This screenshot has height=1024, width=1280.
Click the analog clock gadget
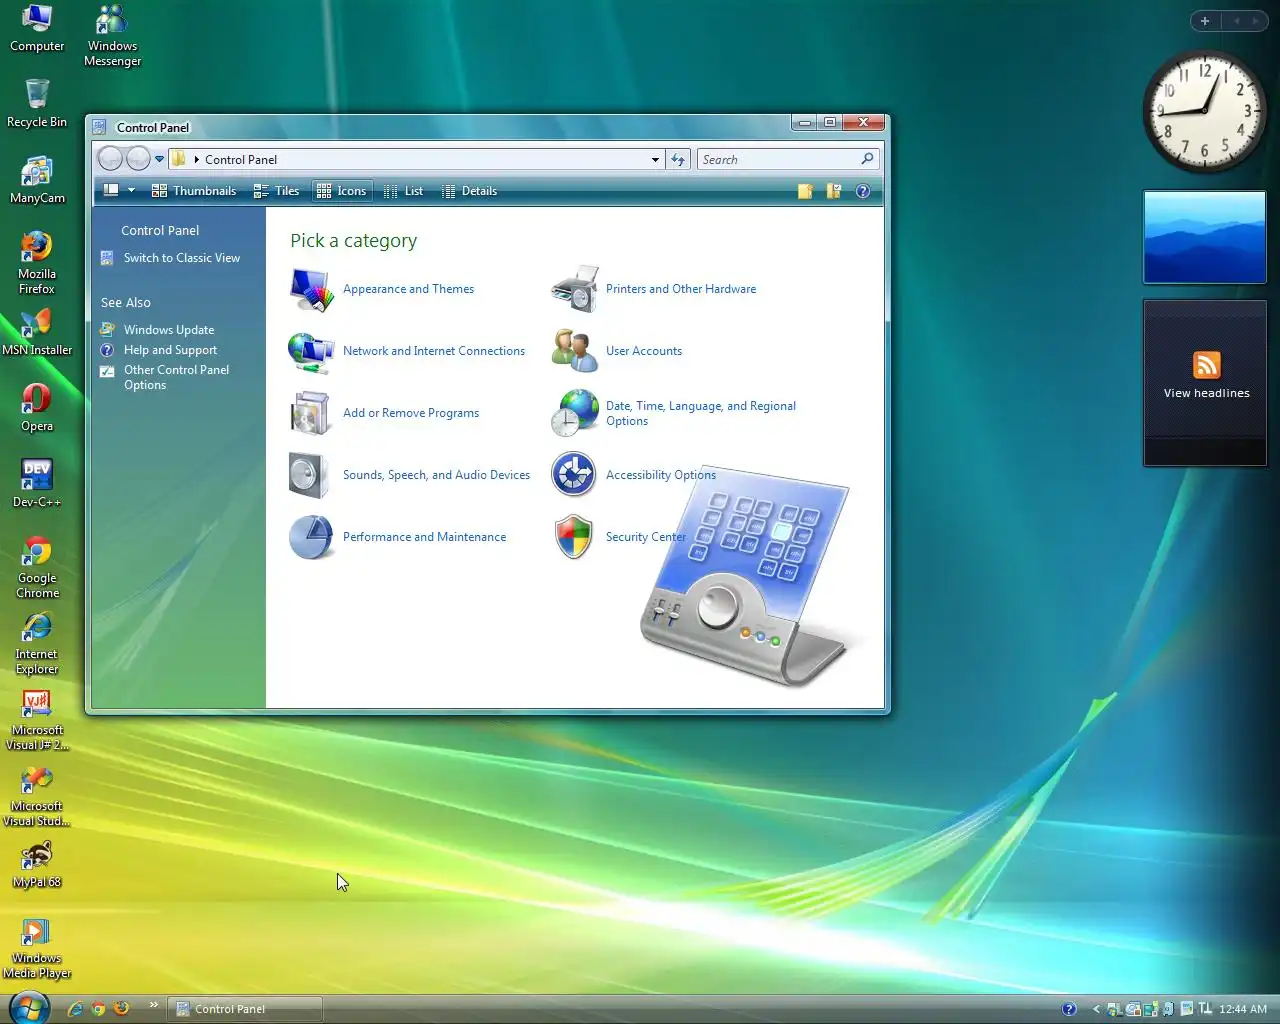[1205, 111]
